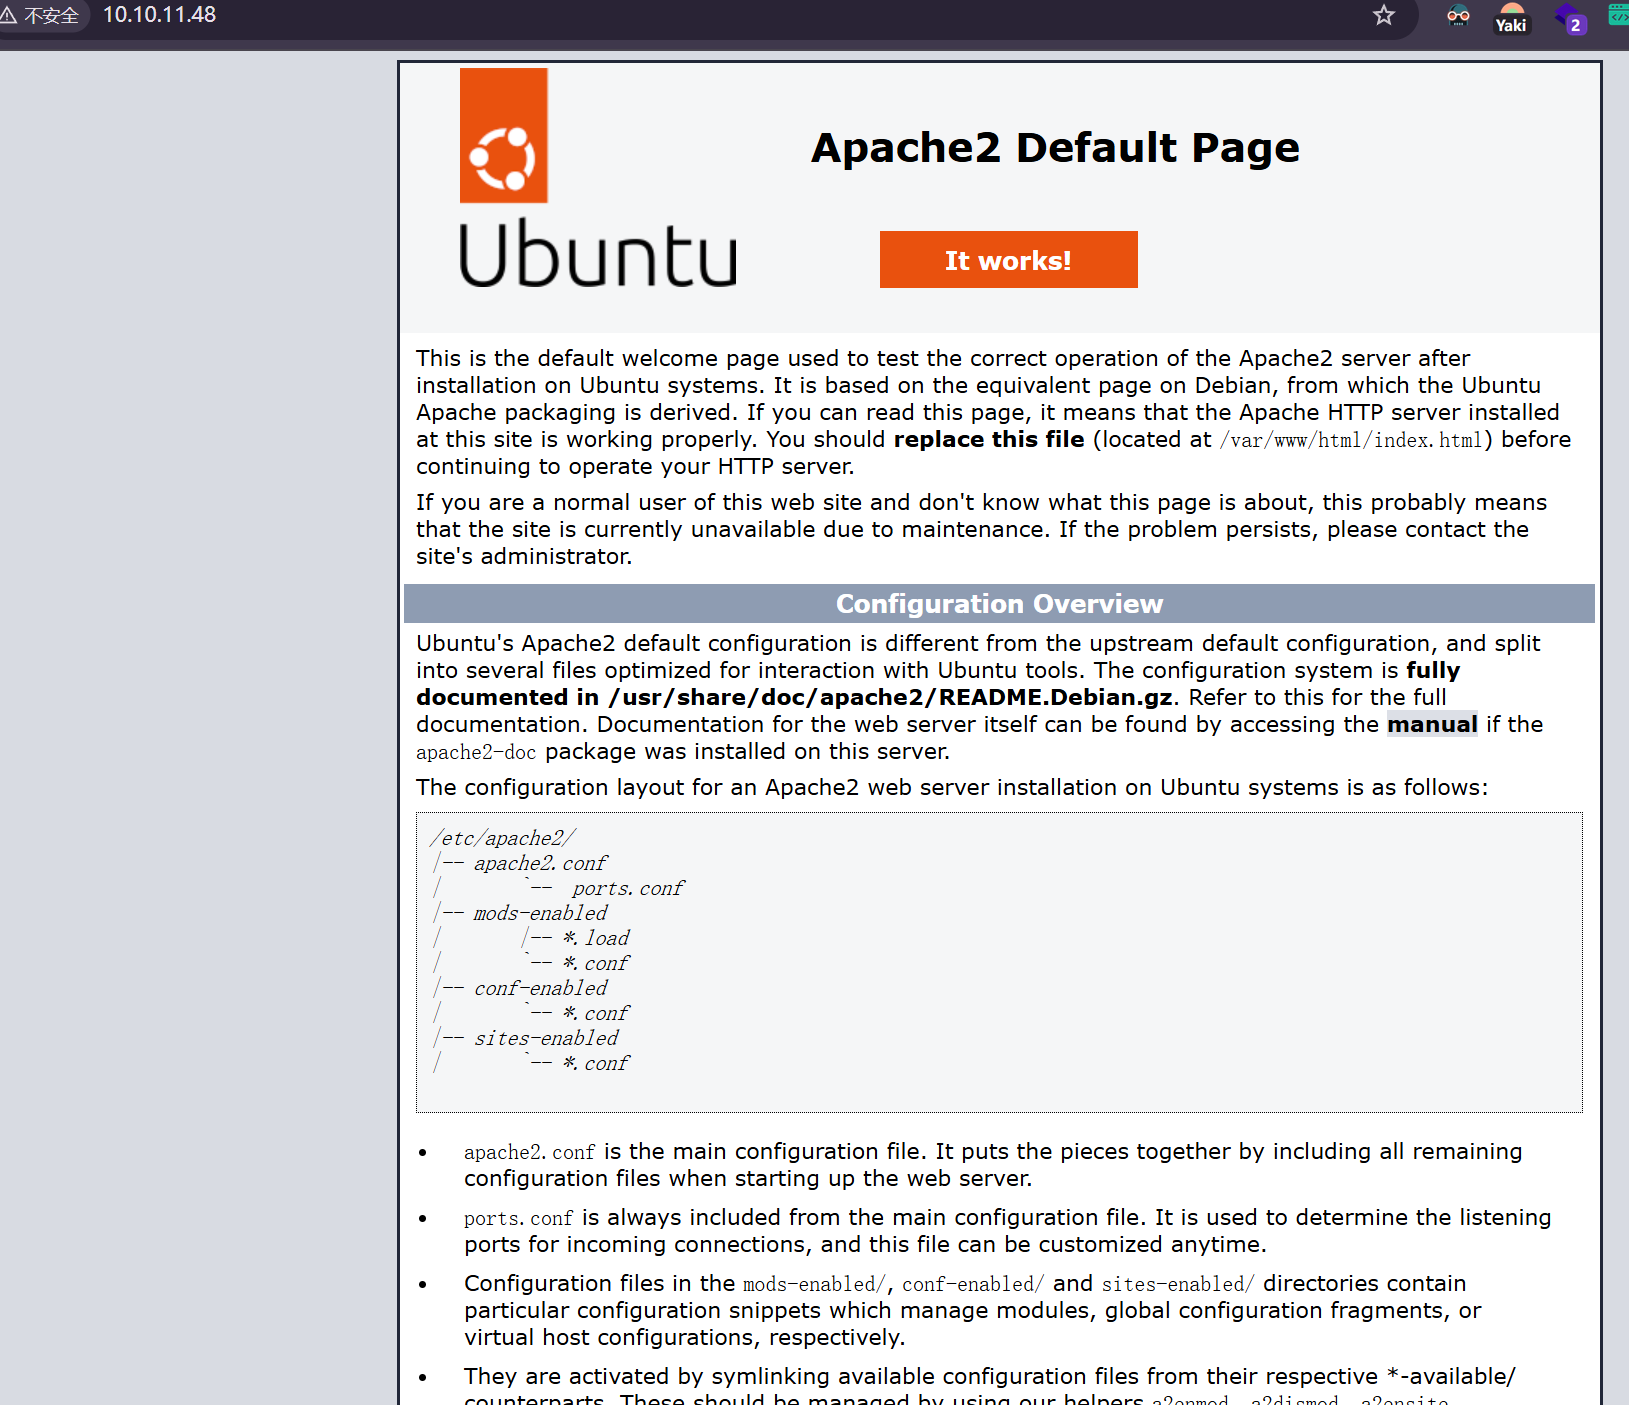Click apache2.conf in the directory tree

point(540,863)
